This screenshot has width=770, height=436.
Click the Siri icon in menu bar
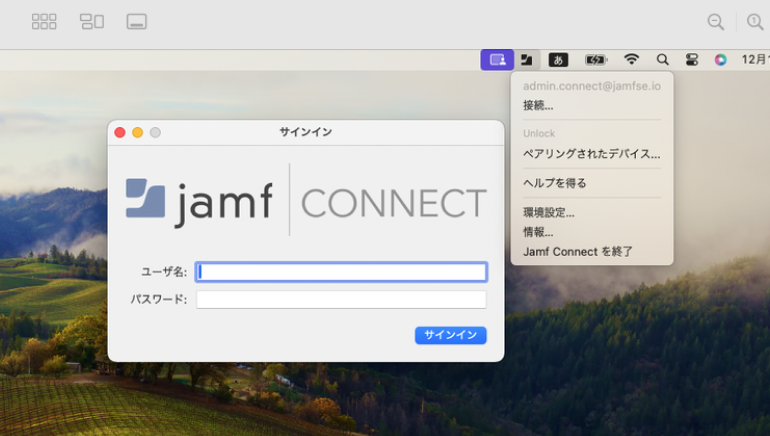click(720, 60)
